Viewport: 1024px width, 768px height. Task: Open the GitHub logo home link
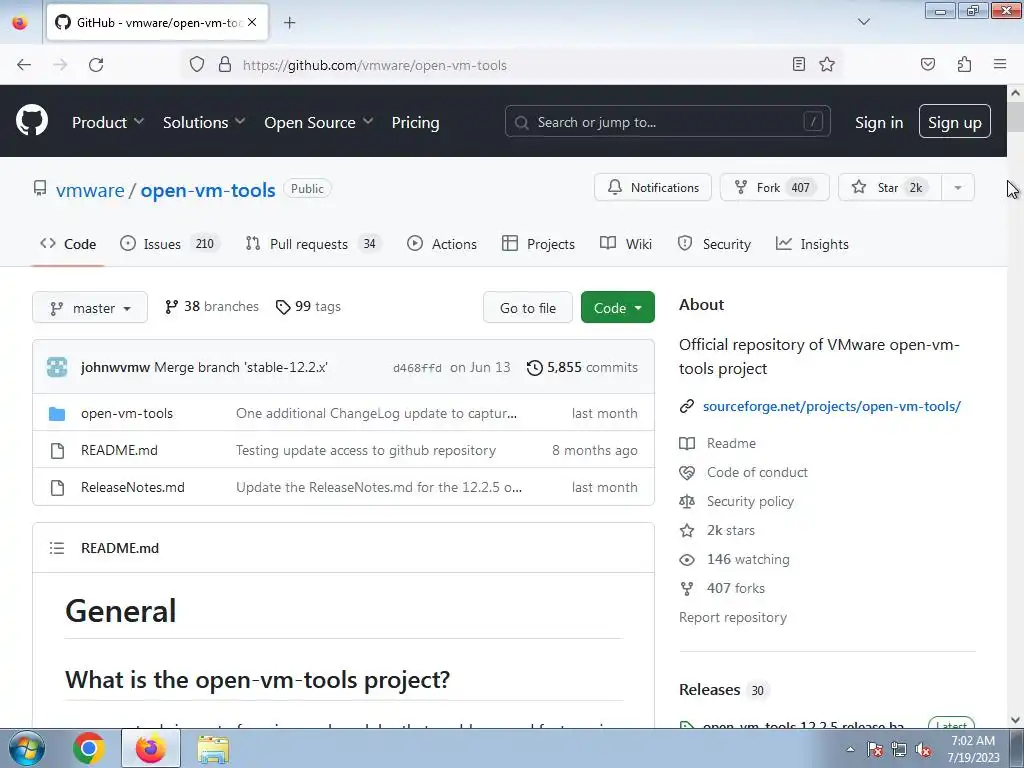point(32,121)
